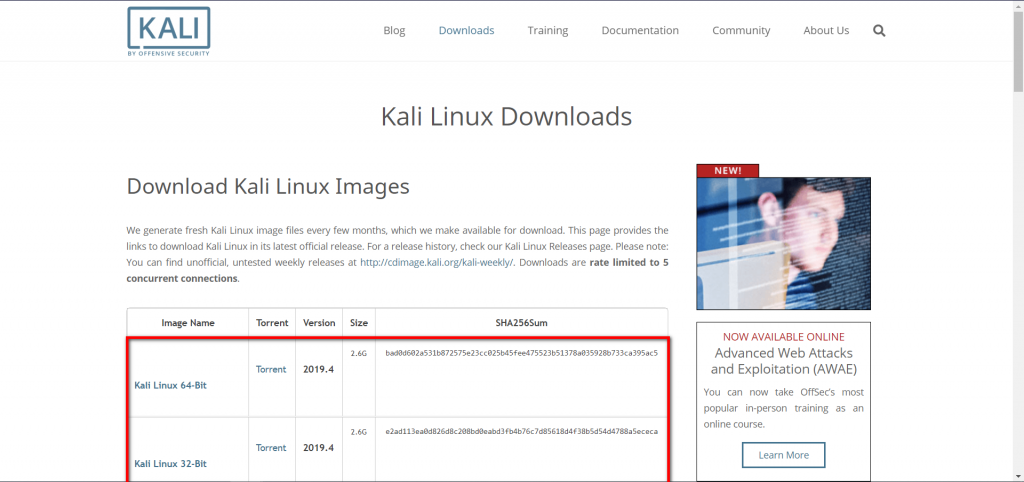The height and width of the screenshot is (482, 1024).
Task: Click the 2.6G size in 32-Bit row
Action: point(359,432)
